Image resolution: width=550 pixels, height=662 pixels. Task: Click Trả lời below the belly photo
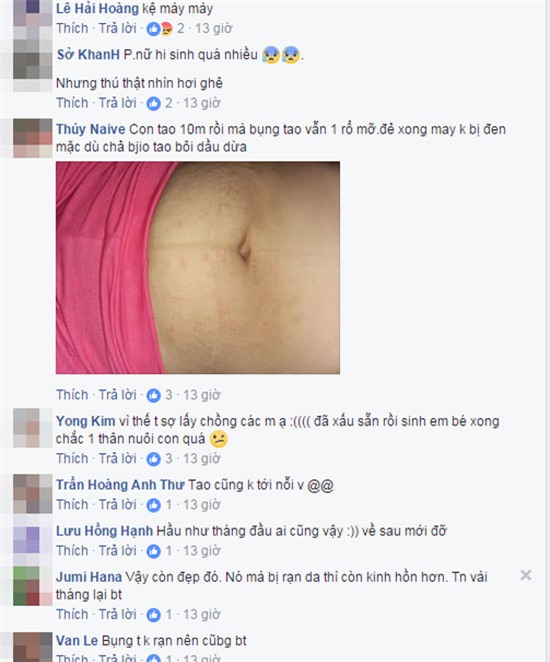pyautogui.click(x=117, y=395)
